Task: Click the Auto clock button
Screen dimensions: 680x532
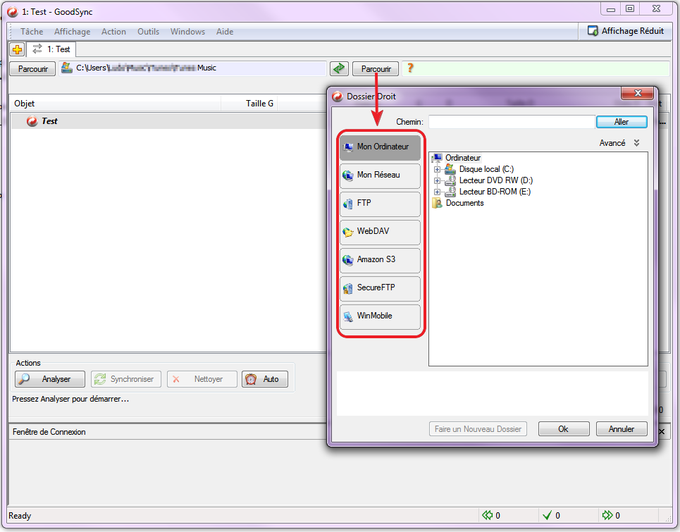Action: 265,379
